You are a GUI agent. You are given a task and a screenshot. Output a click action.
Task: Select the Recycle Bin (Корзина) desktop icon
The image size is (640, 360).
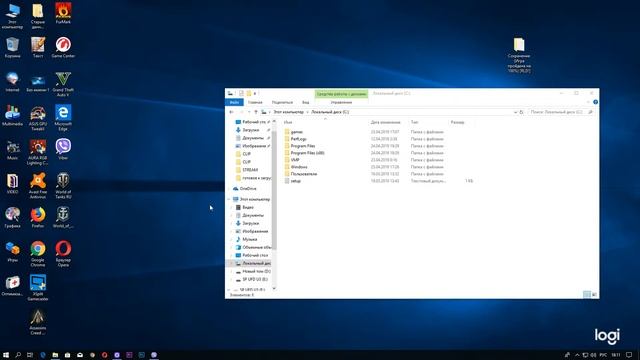tap(12, 47)
